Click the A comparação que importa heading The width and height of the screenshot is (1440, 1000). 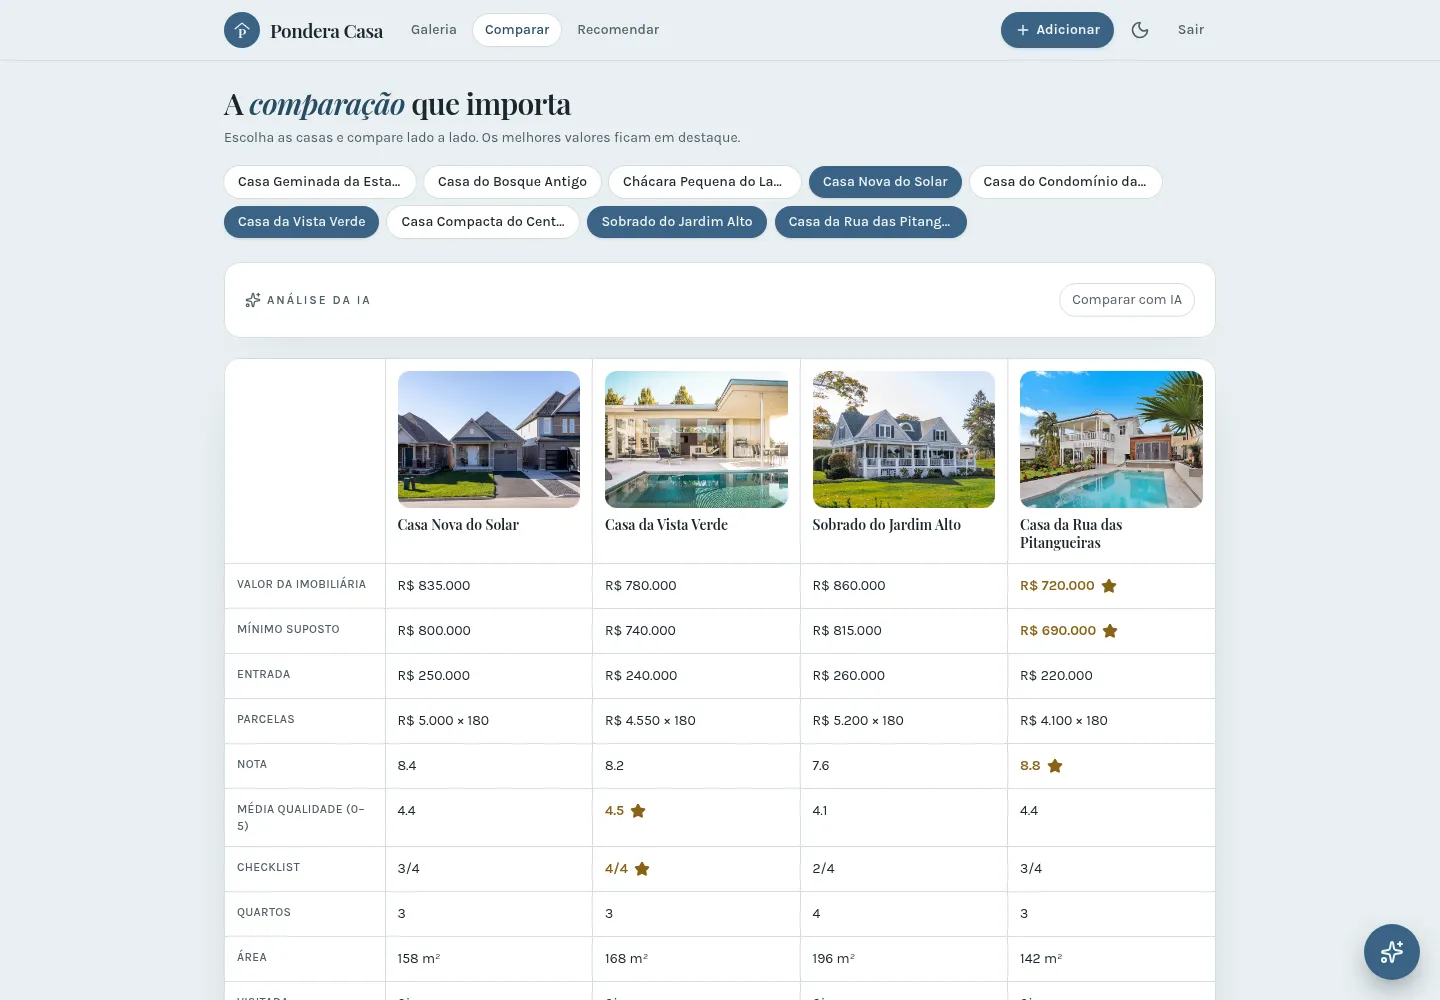point(397,104)
